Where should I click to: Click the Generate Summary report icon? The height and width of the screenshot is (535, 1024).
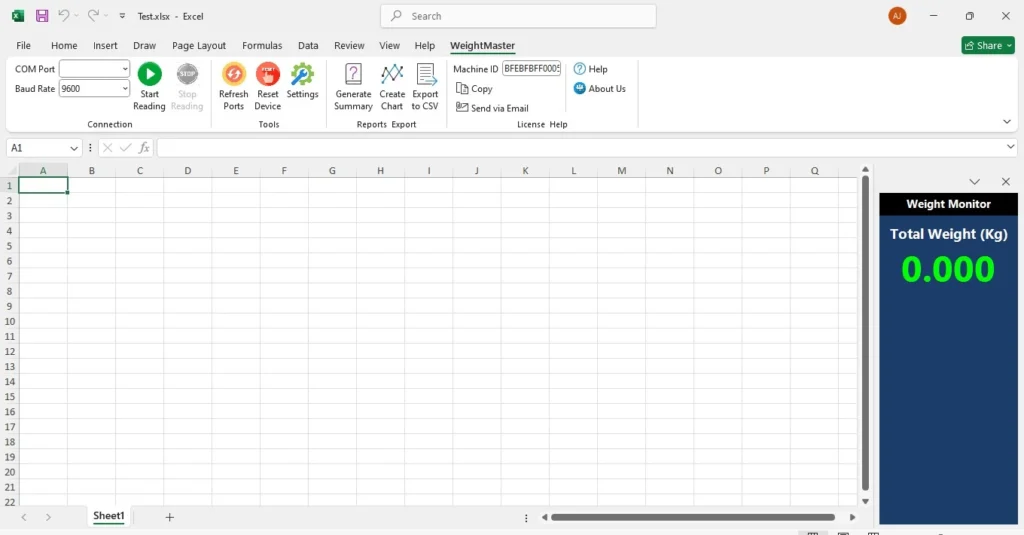[x=353, y=74]
